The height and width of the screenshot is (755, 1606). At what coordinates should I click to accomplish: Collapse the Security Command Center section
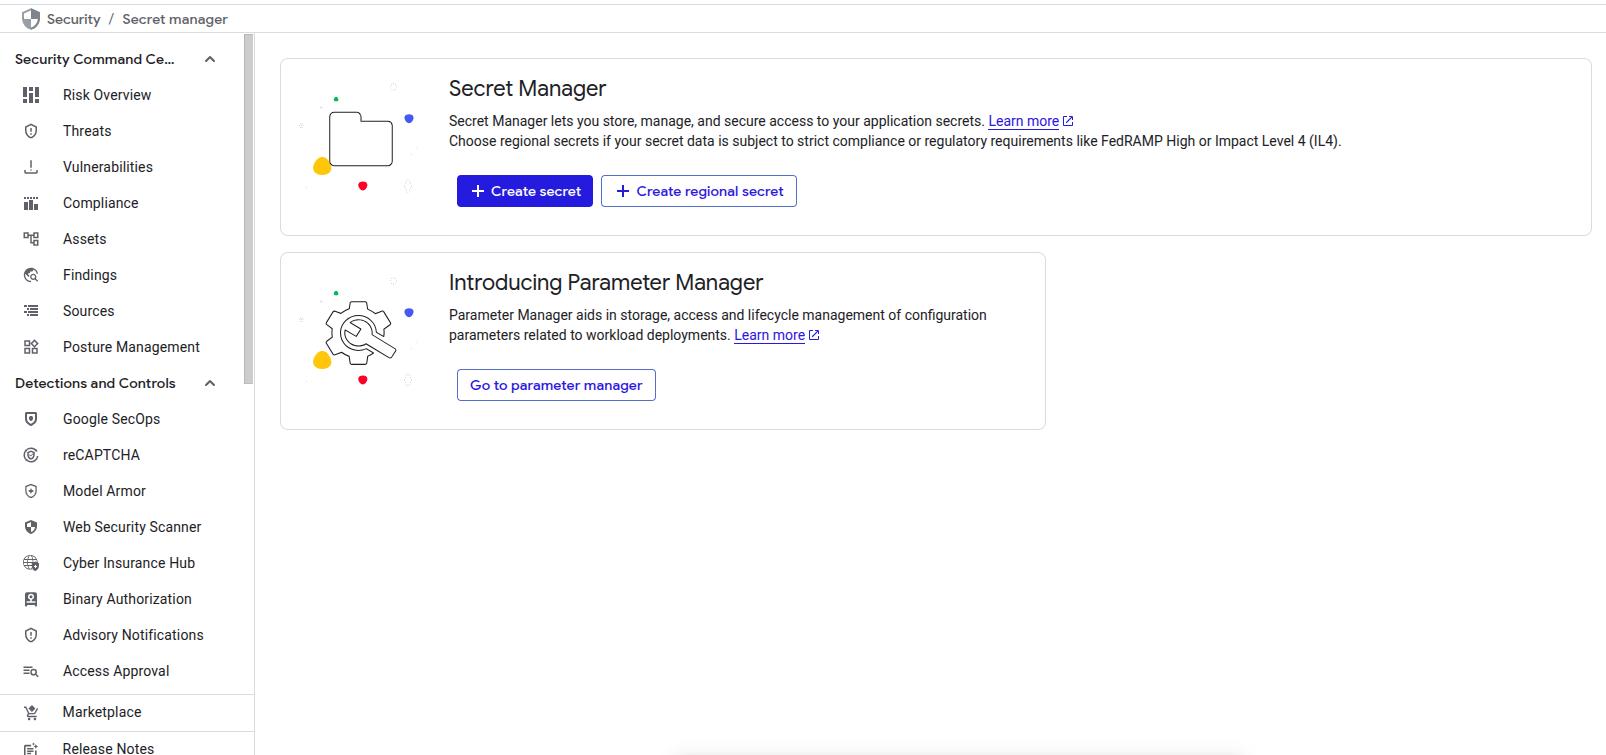210,59
